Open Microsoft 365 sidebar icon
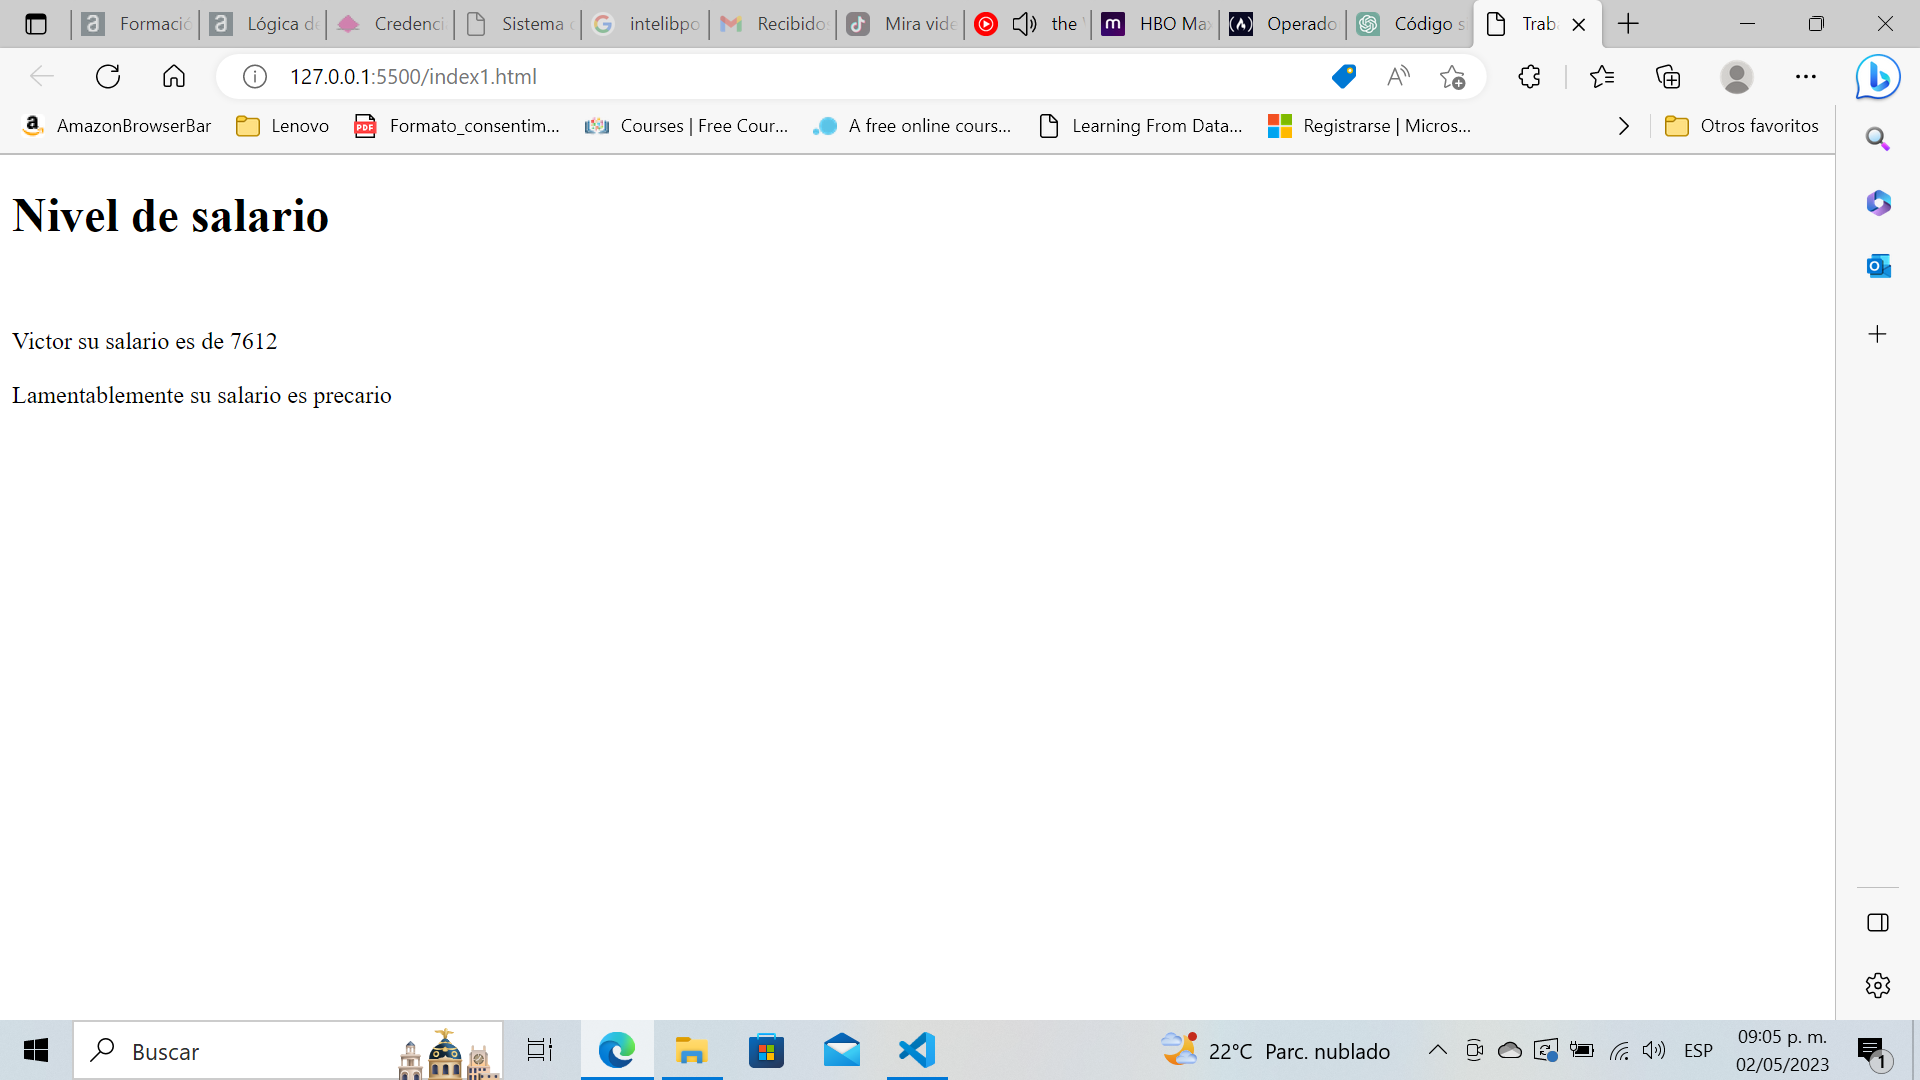1920x1080 pixels. point(1878,203)
